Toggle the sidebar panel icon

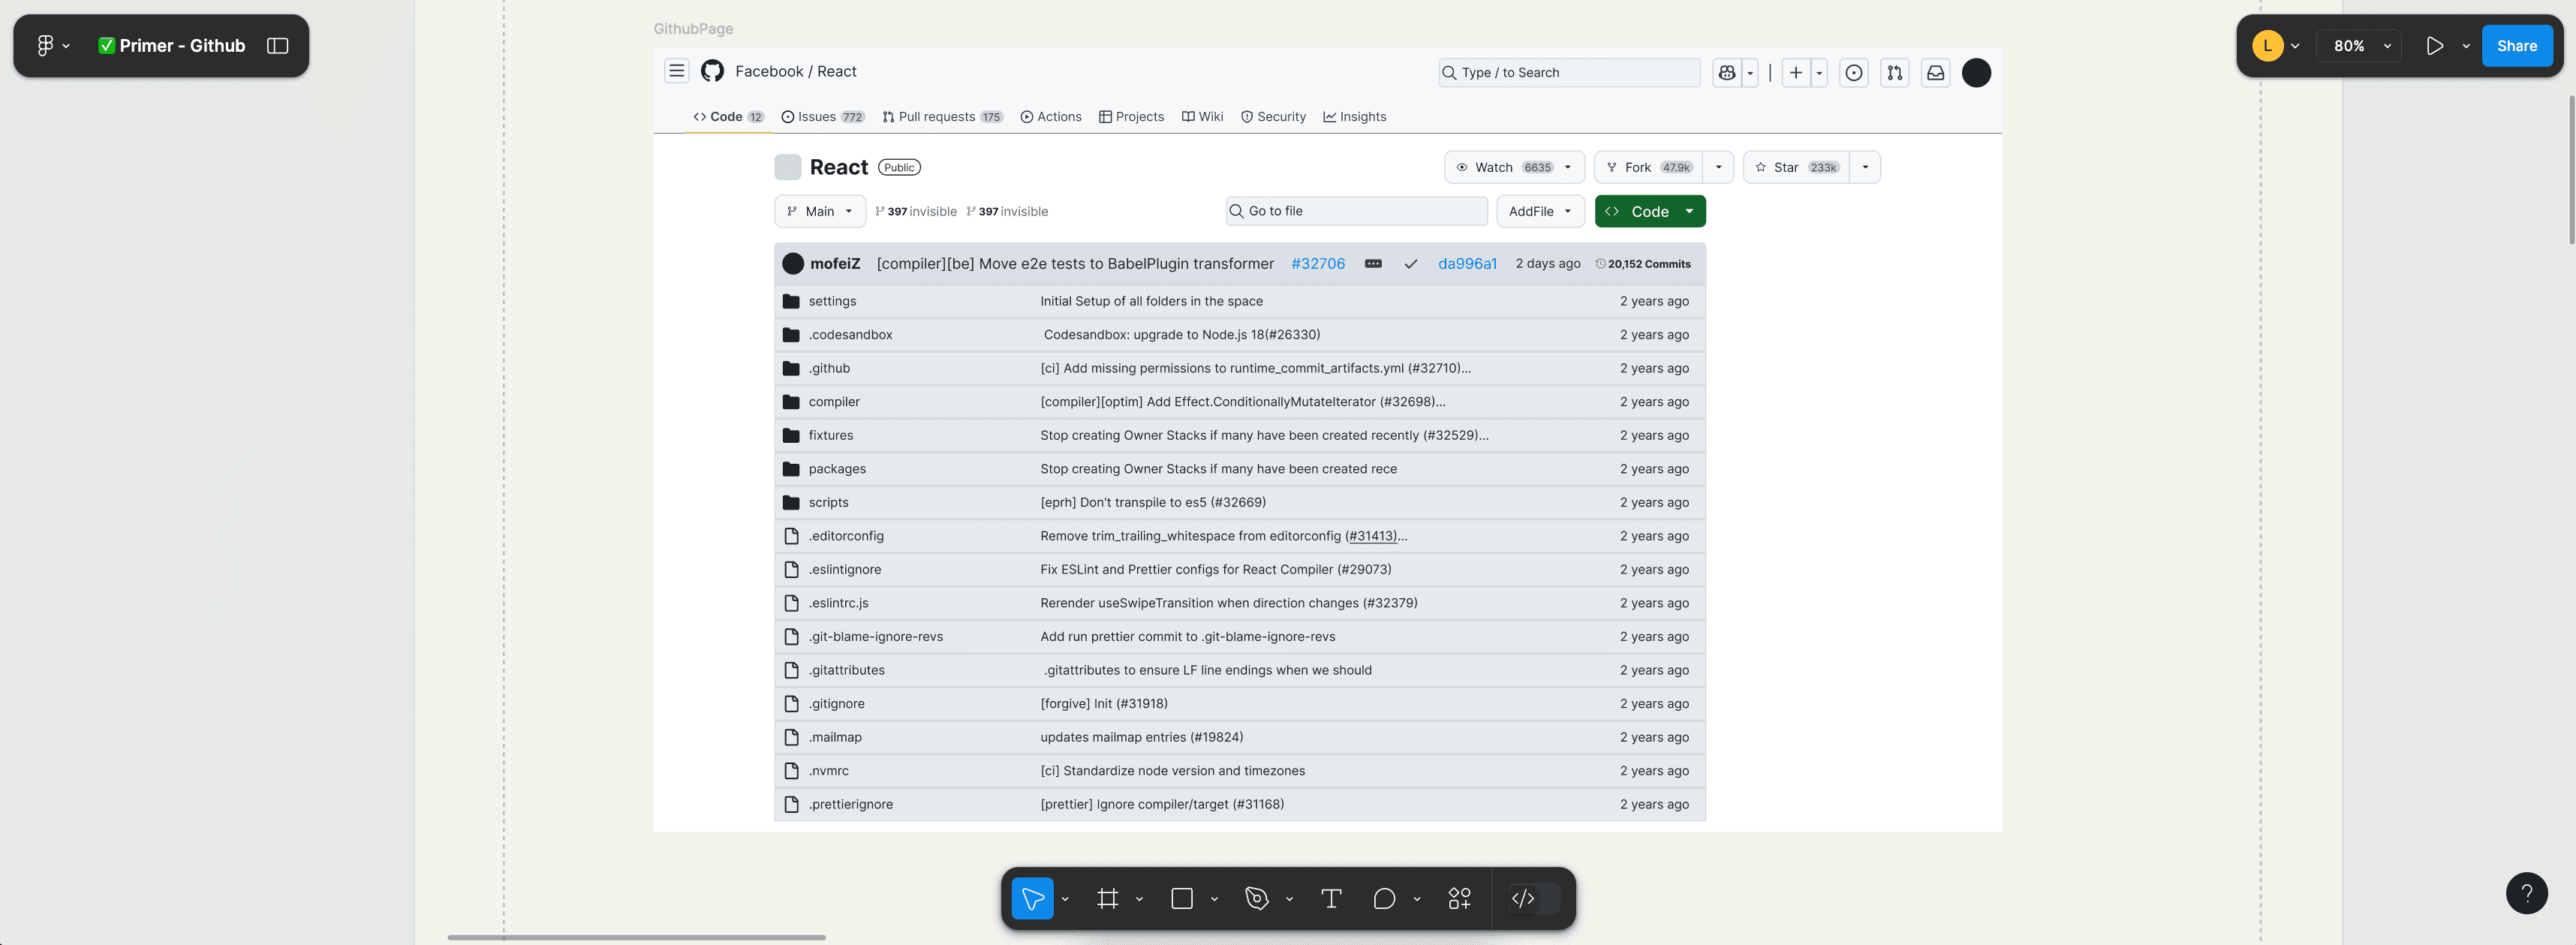tap(278, 45)
